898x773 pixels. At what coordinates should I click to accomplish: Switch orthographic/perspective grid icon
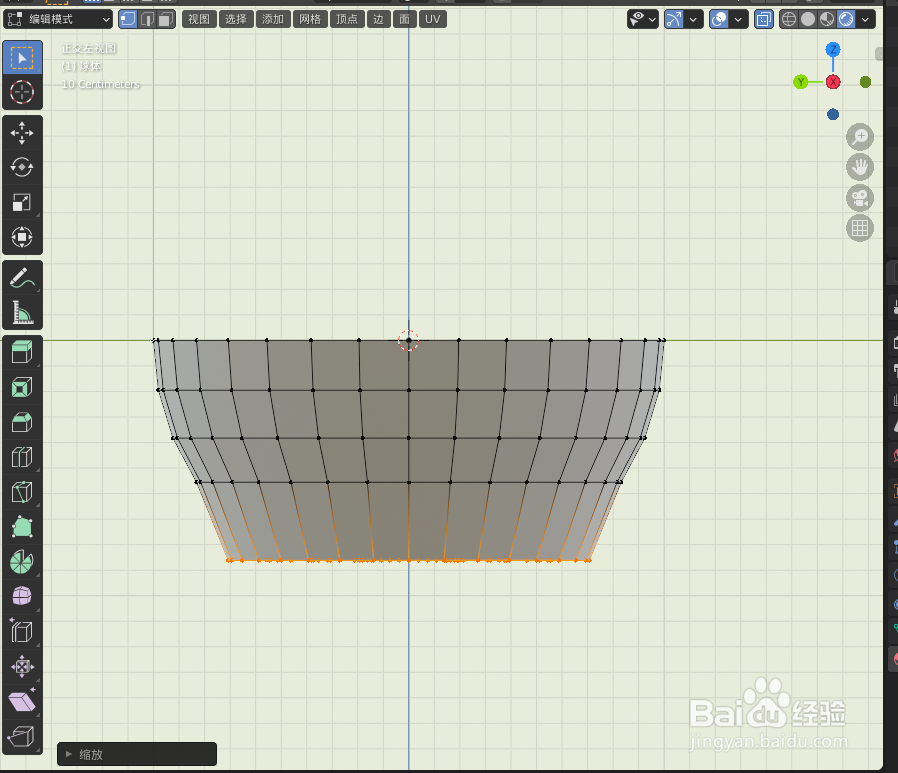coord(860,228)
